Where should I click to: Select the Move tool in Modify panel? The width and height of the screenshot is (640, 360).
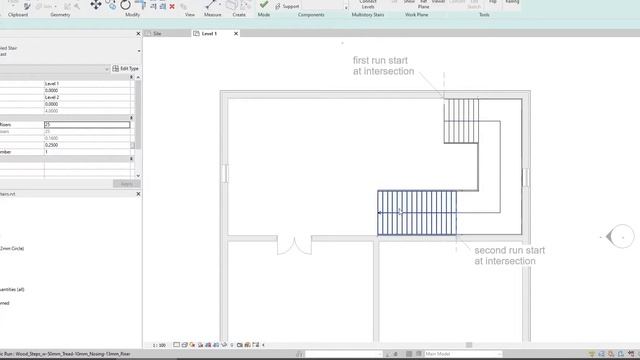click(x=96, y=5)
